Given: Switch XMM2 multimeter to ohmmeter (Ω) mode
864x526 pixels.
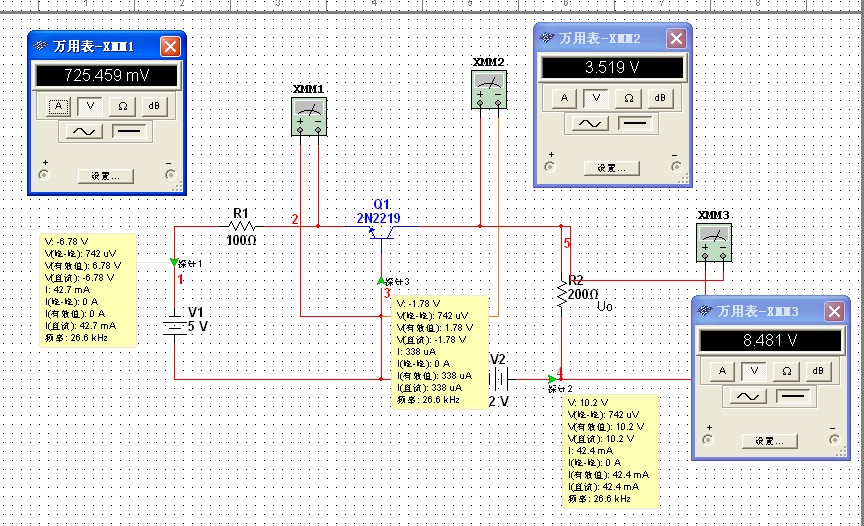Looking at the screenshot, I should click(x=628, y=97).
